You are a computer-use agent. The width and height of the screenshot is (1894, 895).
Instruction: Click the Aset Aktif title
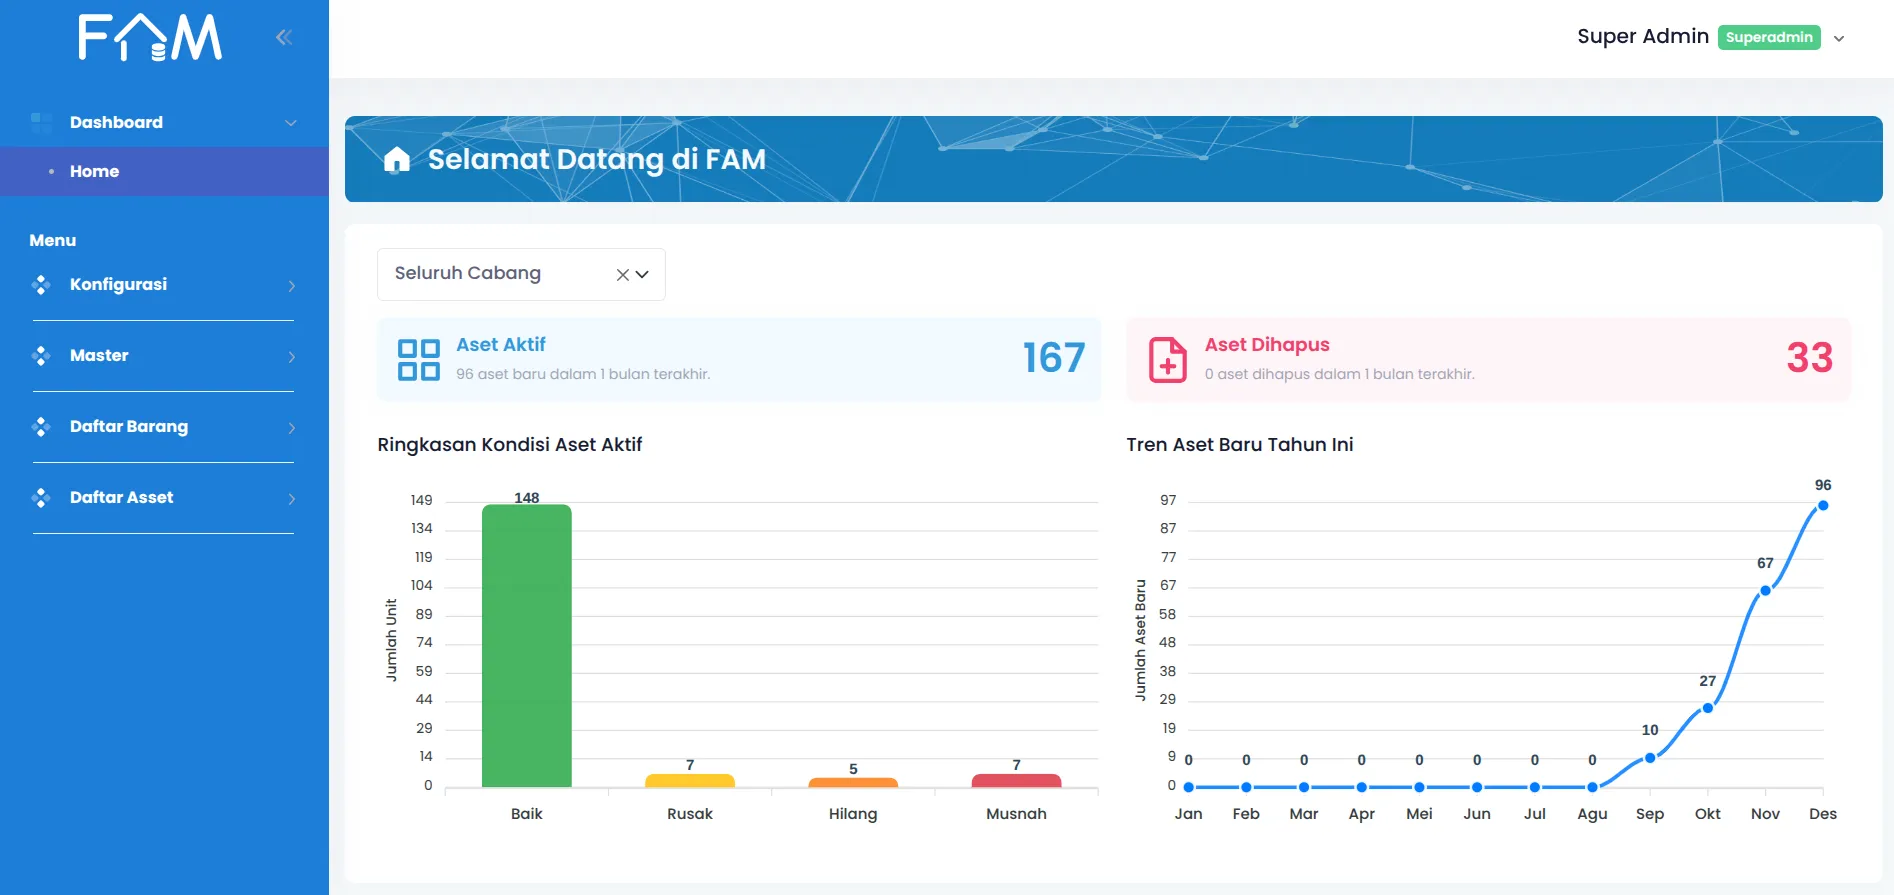pos(501,345)
